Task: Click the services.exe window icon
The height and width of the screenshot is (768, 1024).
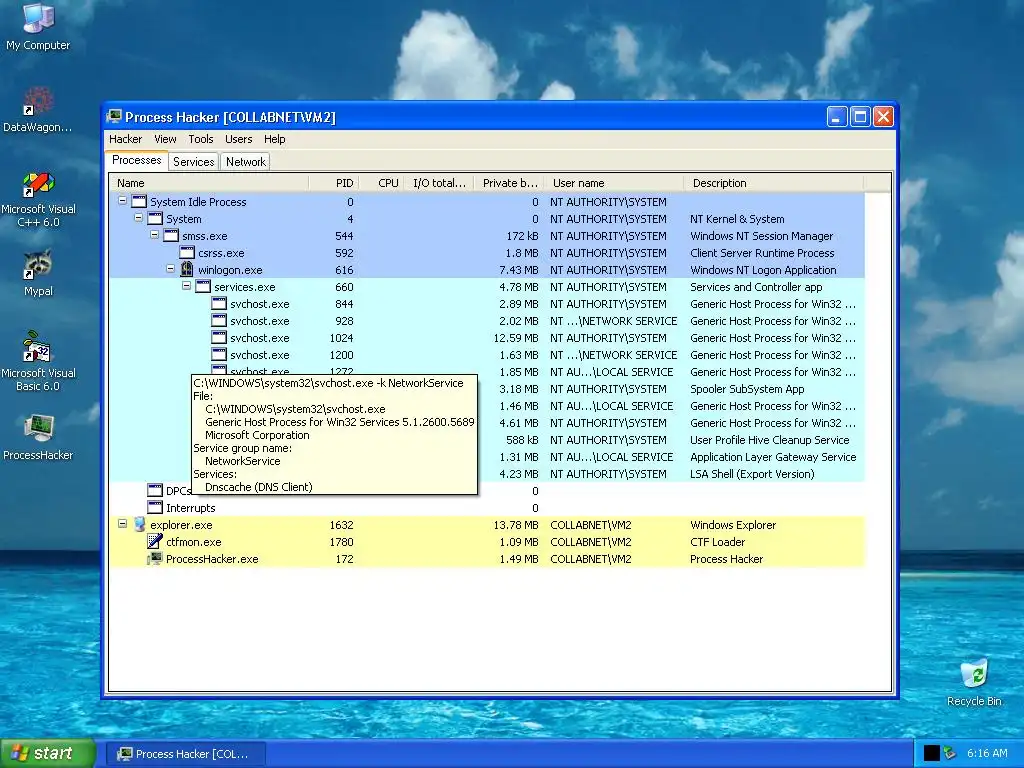Action: pyautogui.click(x=203, y=287)
